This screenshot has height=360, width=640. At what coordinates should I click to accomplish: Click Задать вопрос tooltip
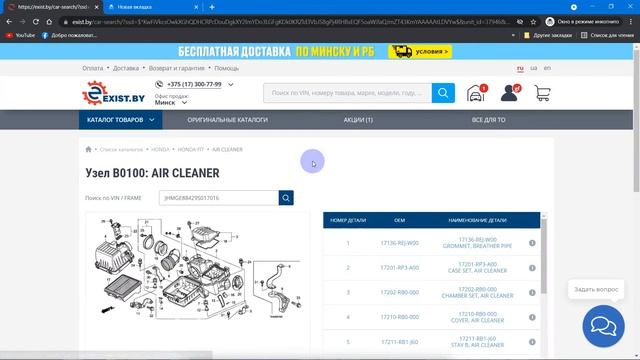click(x=596, y=289)
